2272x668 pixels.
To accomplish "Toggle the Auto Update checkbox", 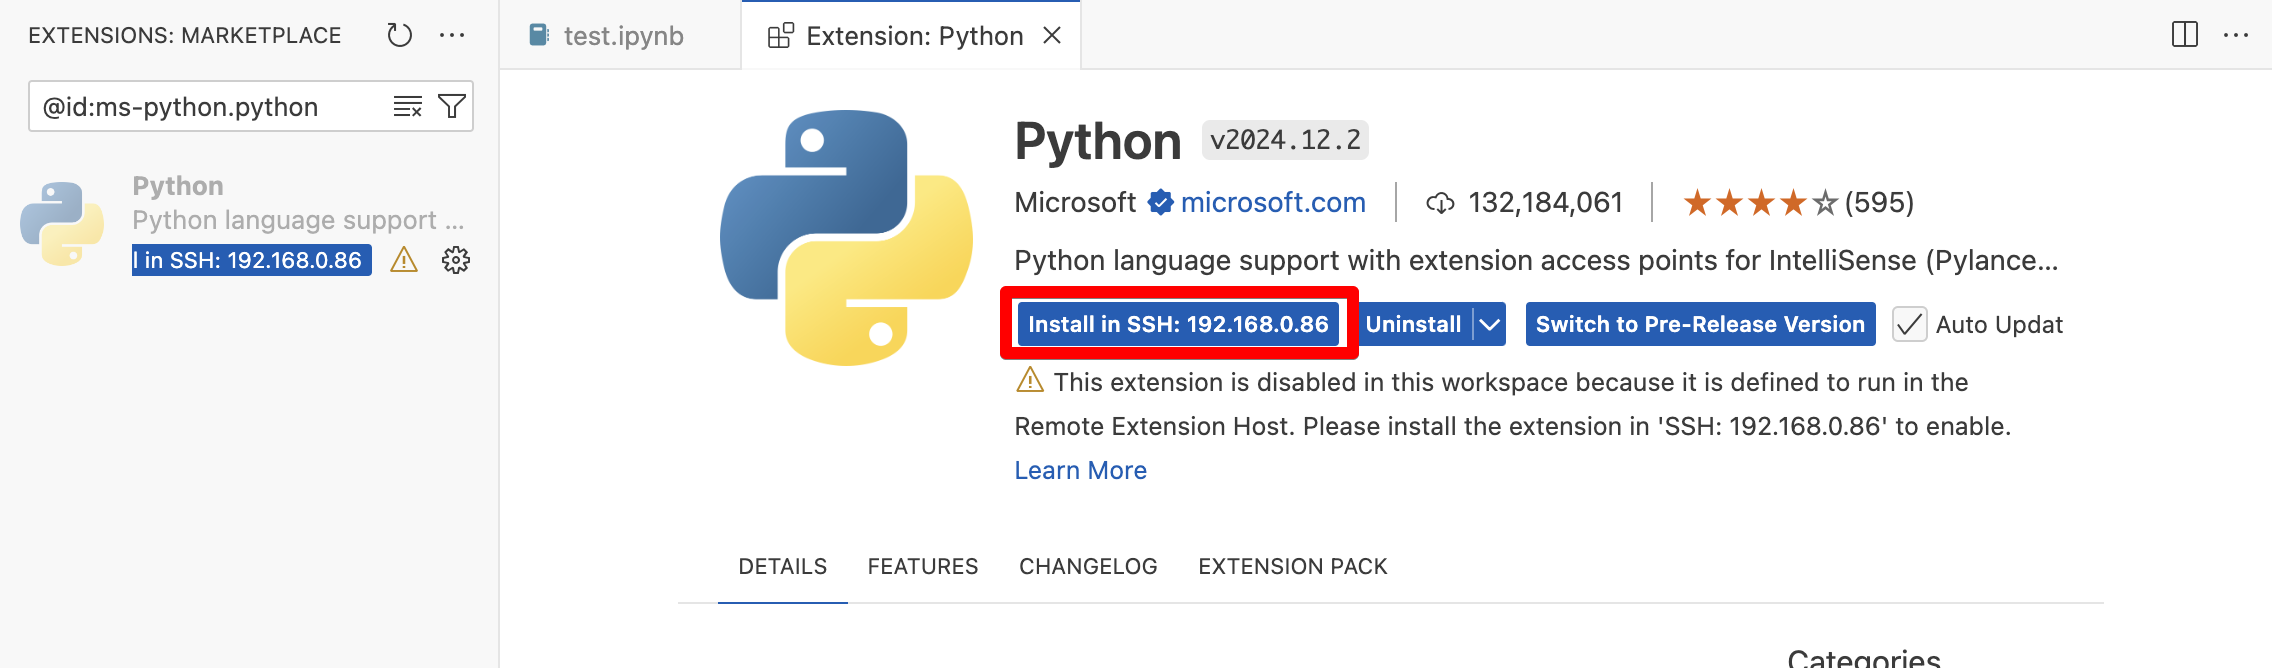I will [x=1909, y=324].
